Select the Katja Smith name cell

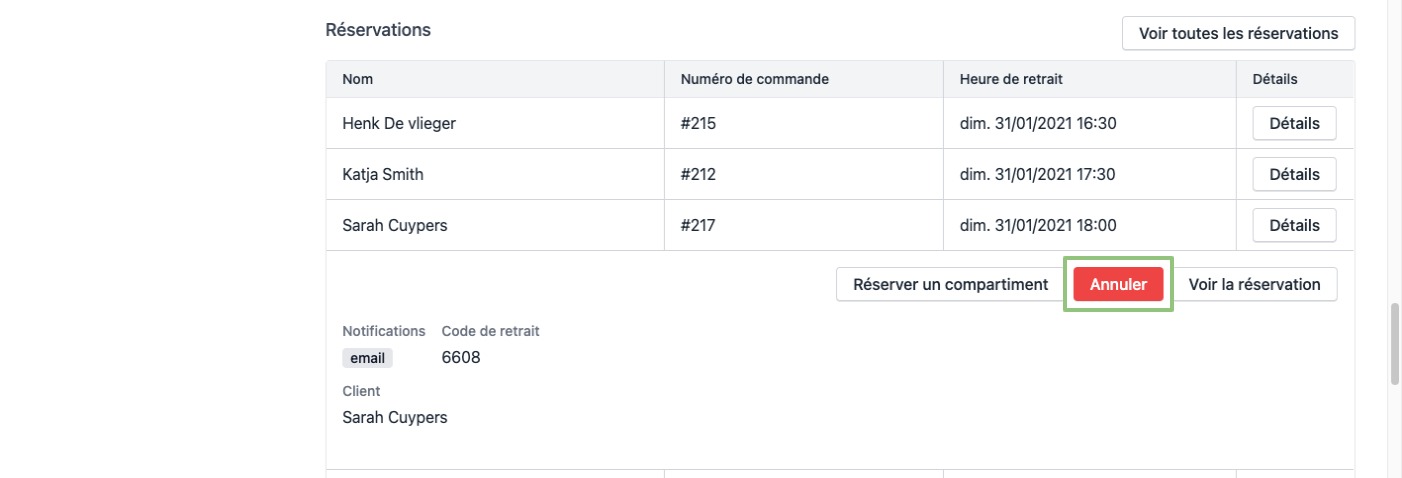pyautogui.click(x=383, y=174)
